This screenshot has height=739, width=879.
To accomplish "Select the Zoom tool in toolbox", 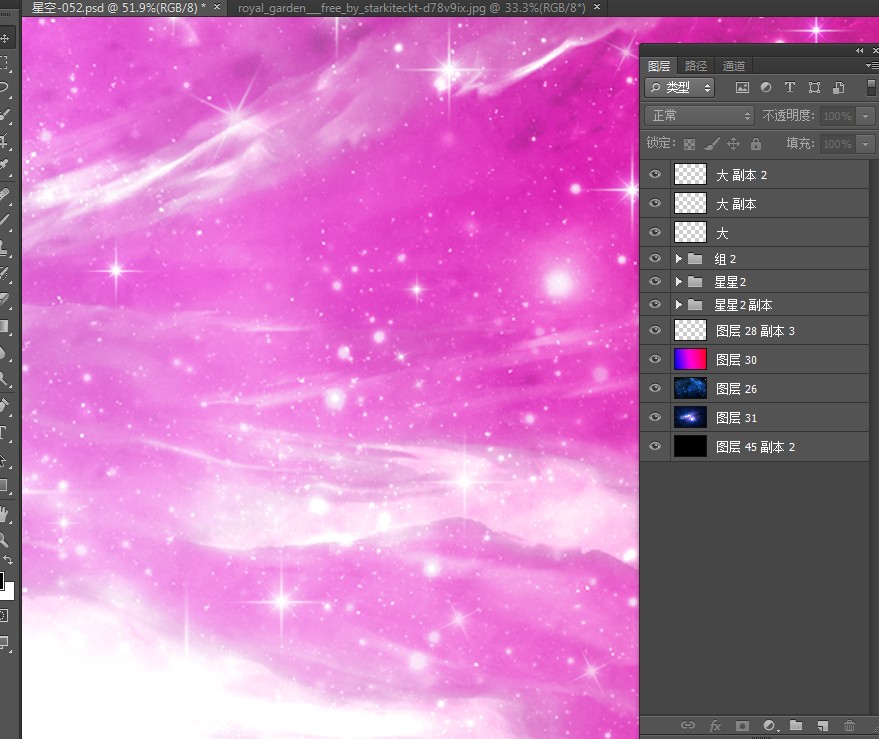I will [3, 540].
